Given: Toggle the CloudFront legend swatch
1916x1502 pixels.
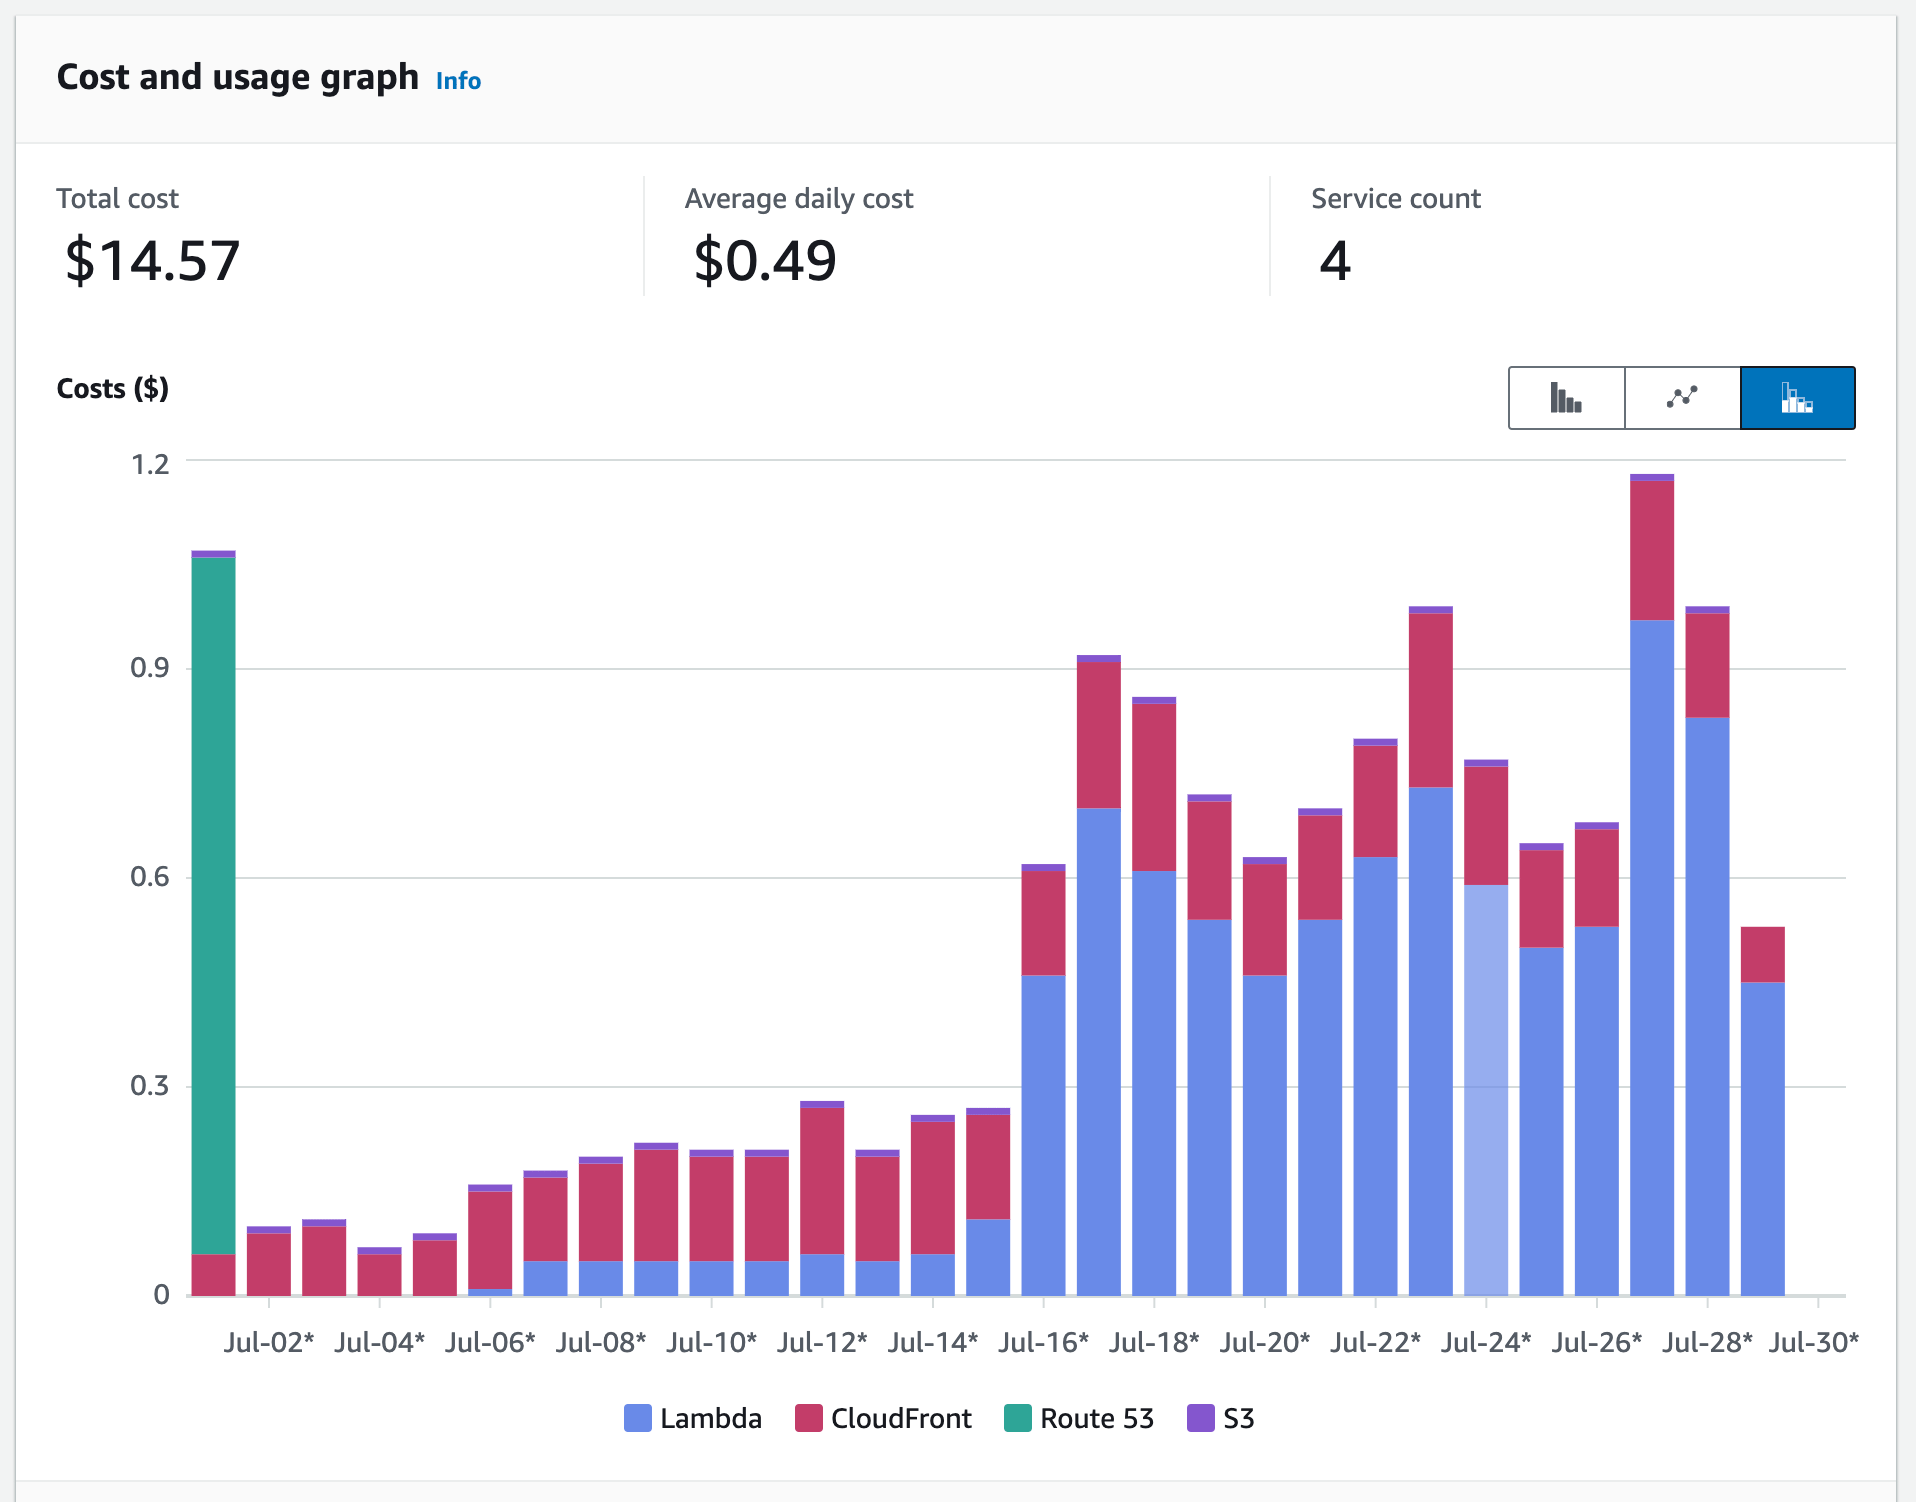Looking at the screenshot, I should [809, 1418].
